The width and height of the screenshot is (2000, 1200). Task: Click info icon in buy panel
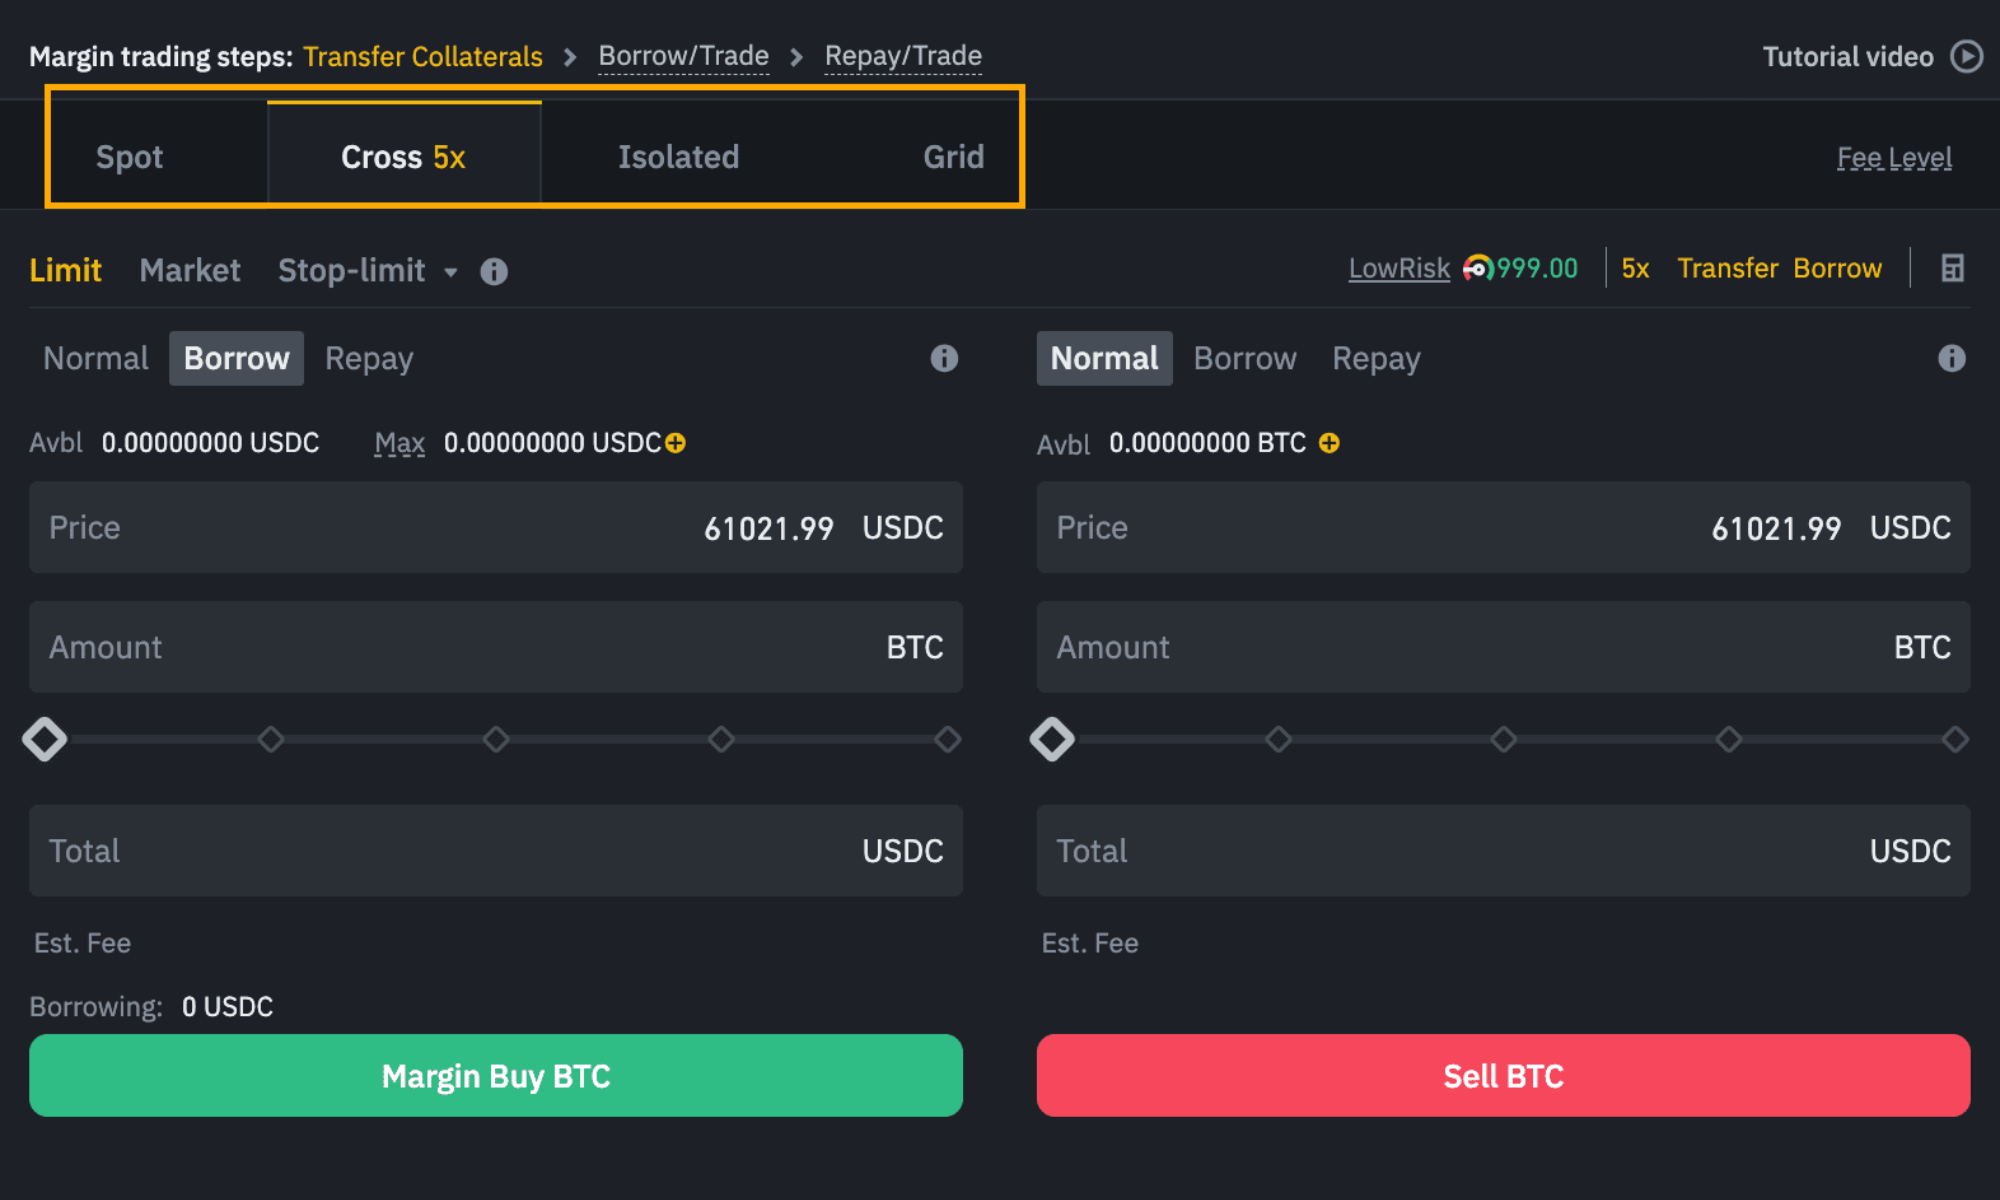[944, 358]
